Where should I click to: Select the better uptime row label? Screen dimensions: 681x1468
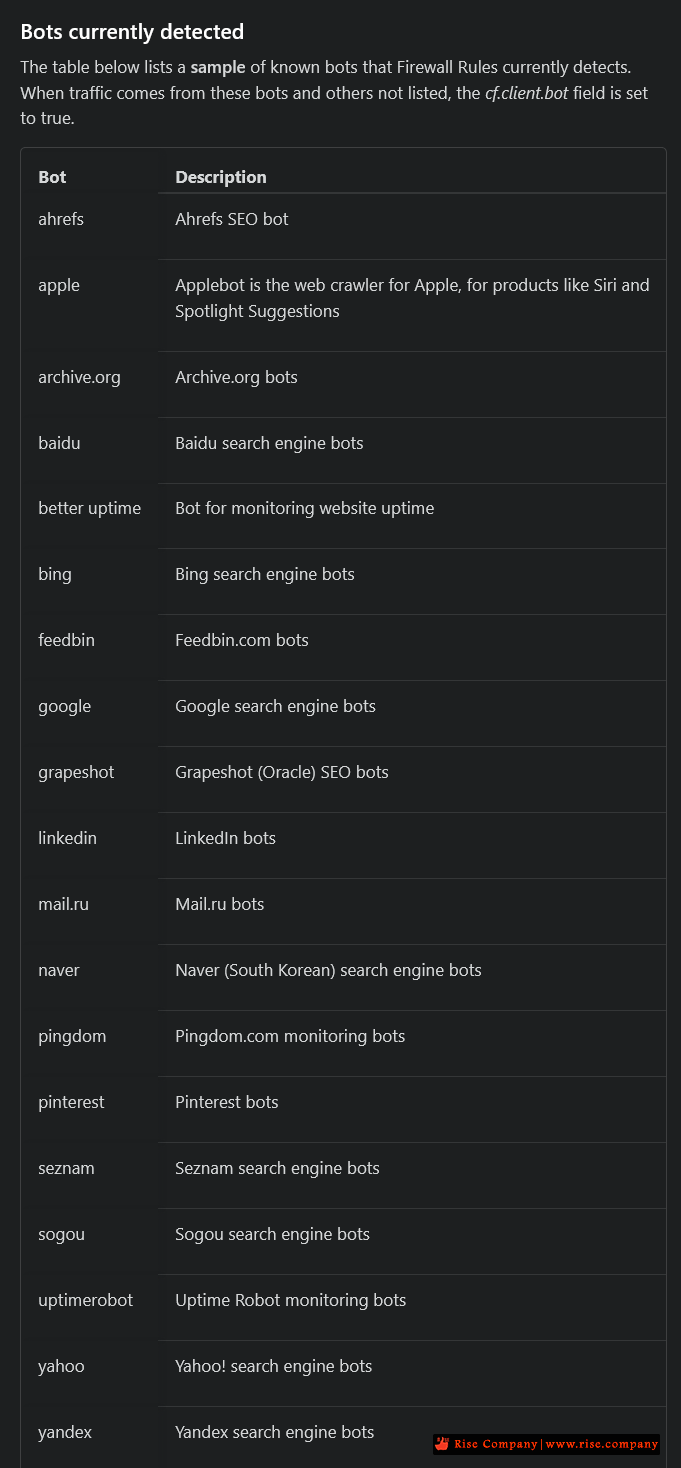(x=90, y=508)
